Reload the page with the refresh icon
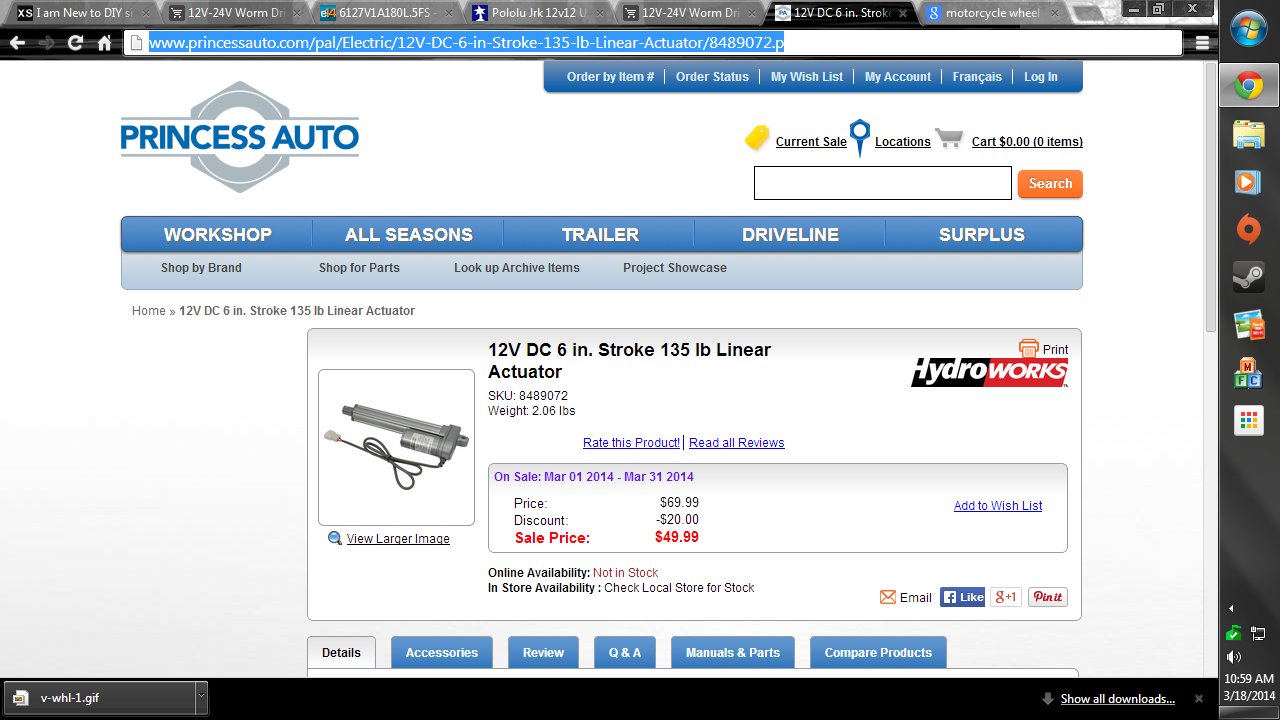The width and height of the screenshot is (1280, 720). (75, 43)
